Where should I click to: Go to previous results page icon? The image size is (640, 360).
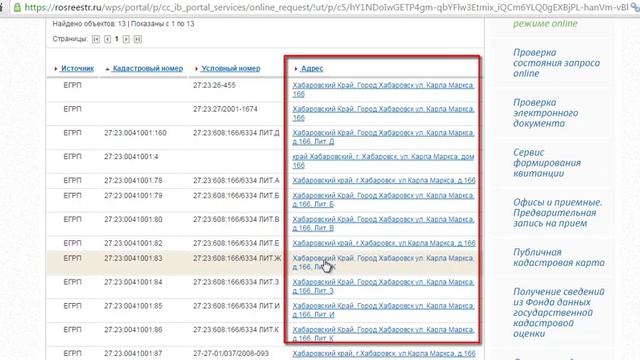107,39
